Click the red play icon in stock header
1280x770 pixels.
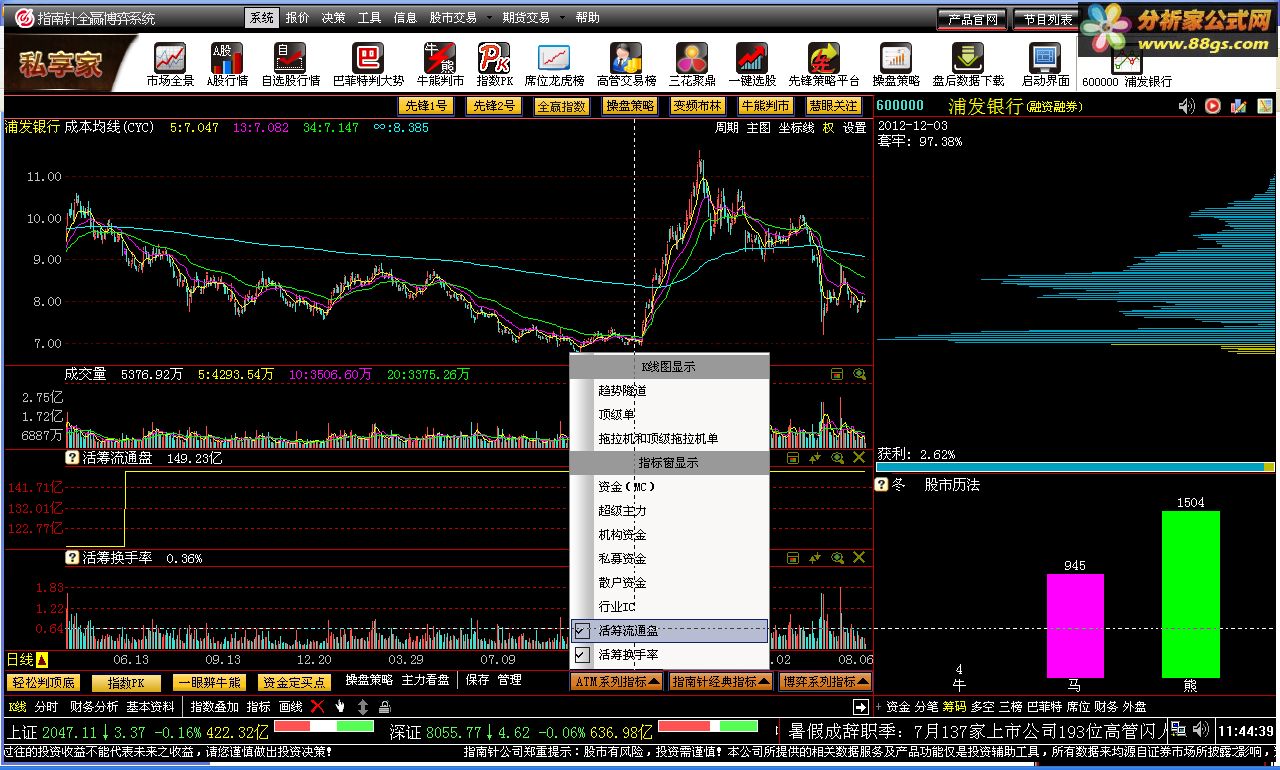pos(1212,106)
